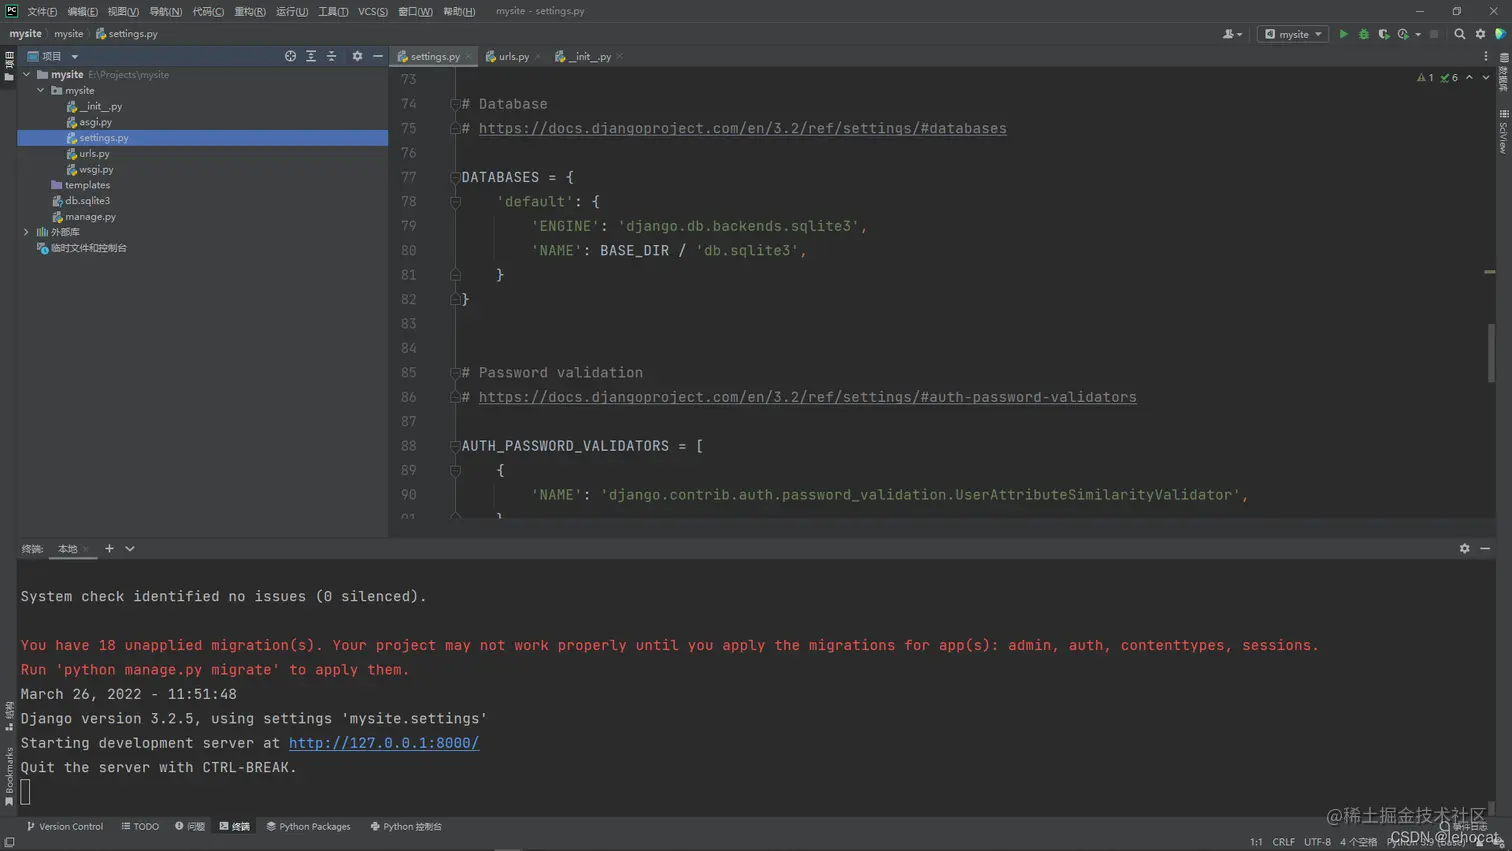This screenshot has width=1512, height=851.
Task: Open the 重构(R) menu
Action: [x=250, y=12]
